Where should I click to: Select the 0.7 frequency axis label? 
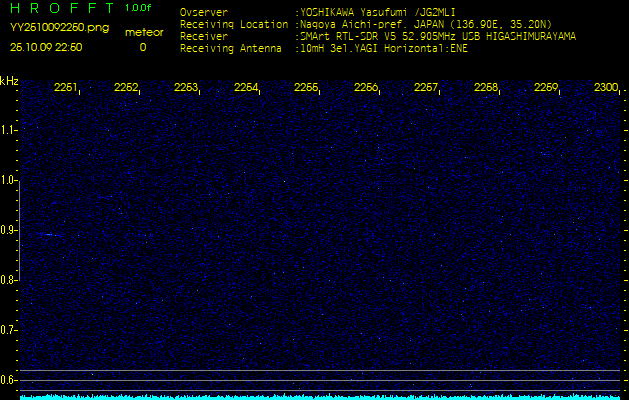click(9, 329)
